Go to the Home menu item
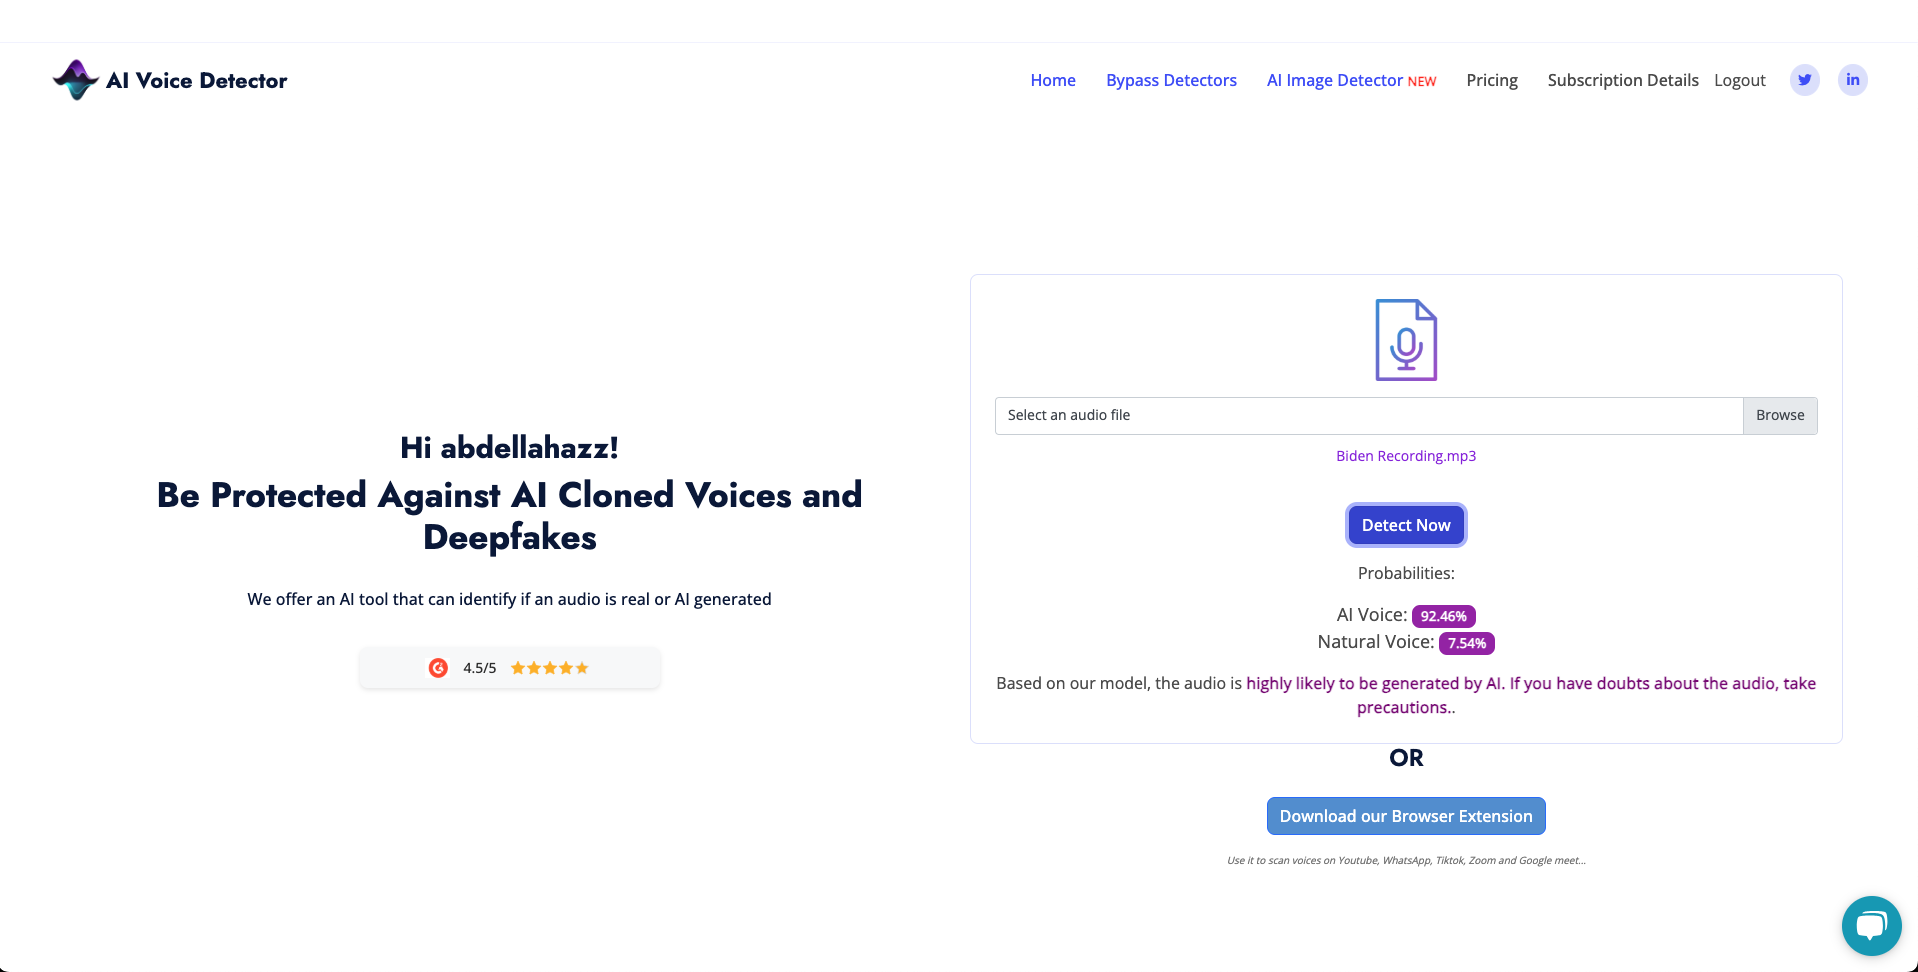 (1053, 80)
